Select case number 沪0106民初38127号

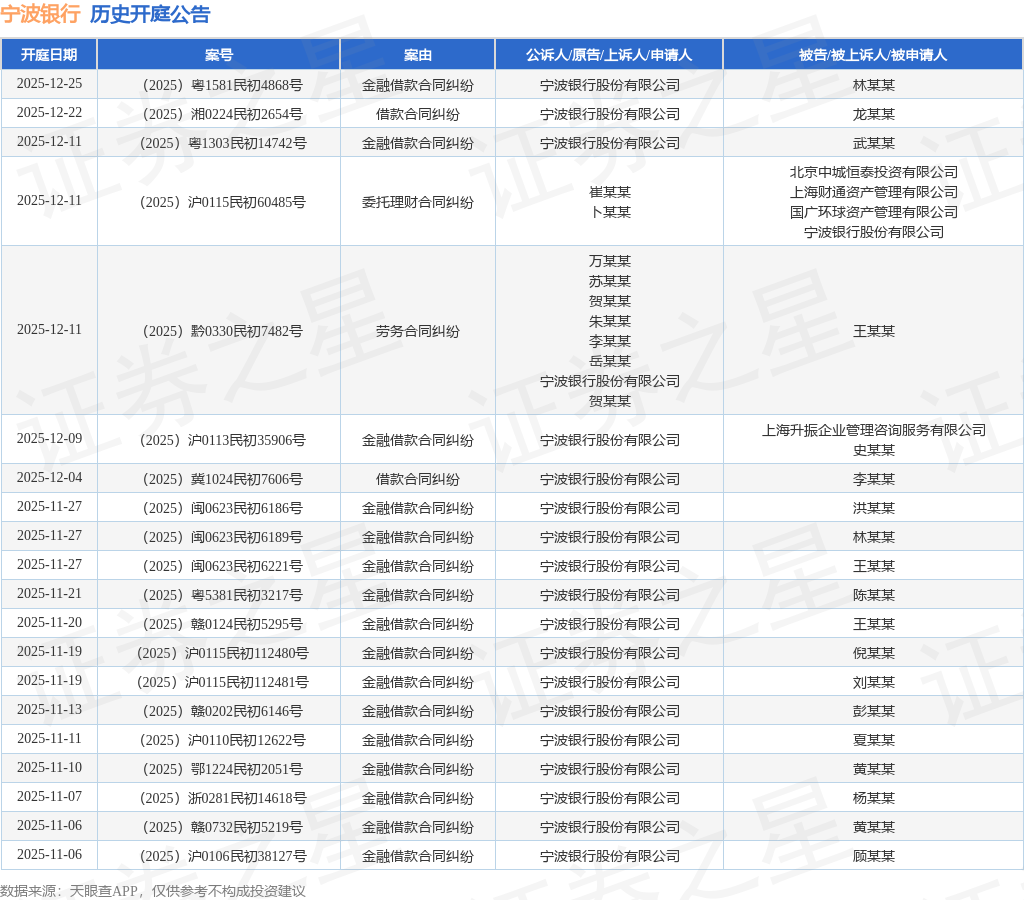coord(223,856)
